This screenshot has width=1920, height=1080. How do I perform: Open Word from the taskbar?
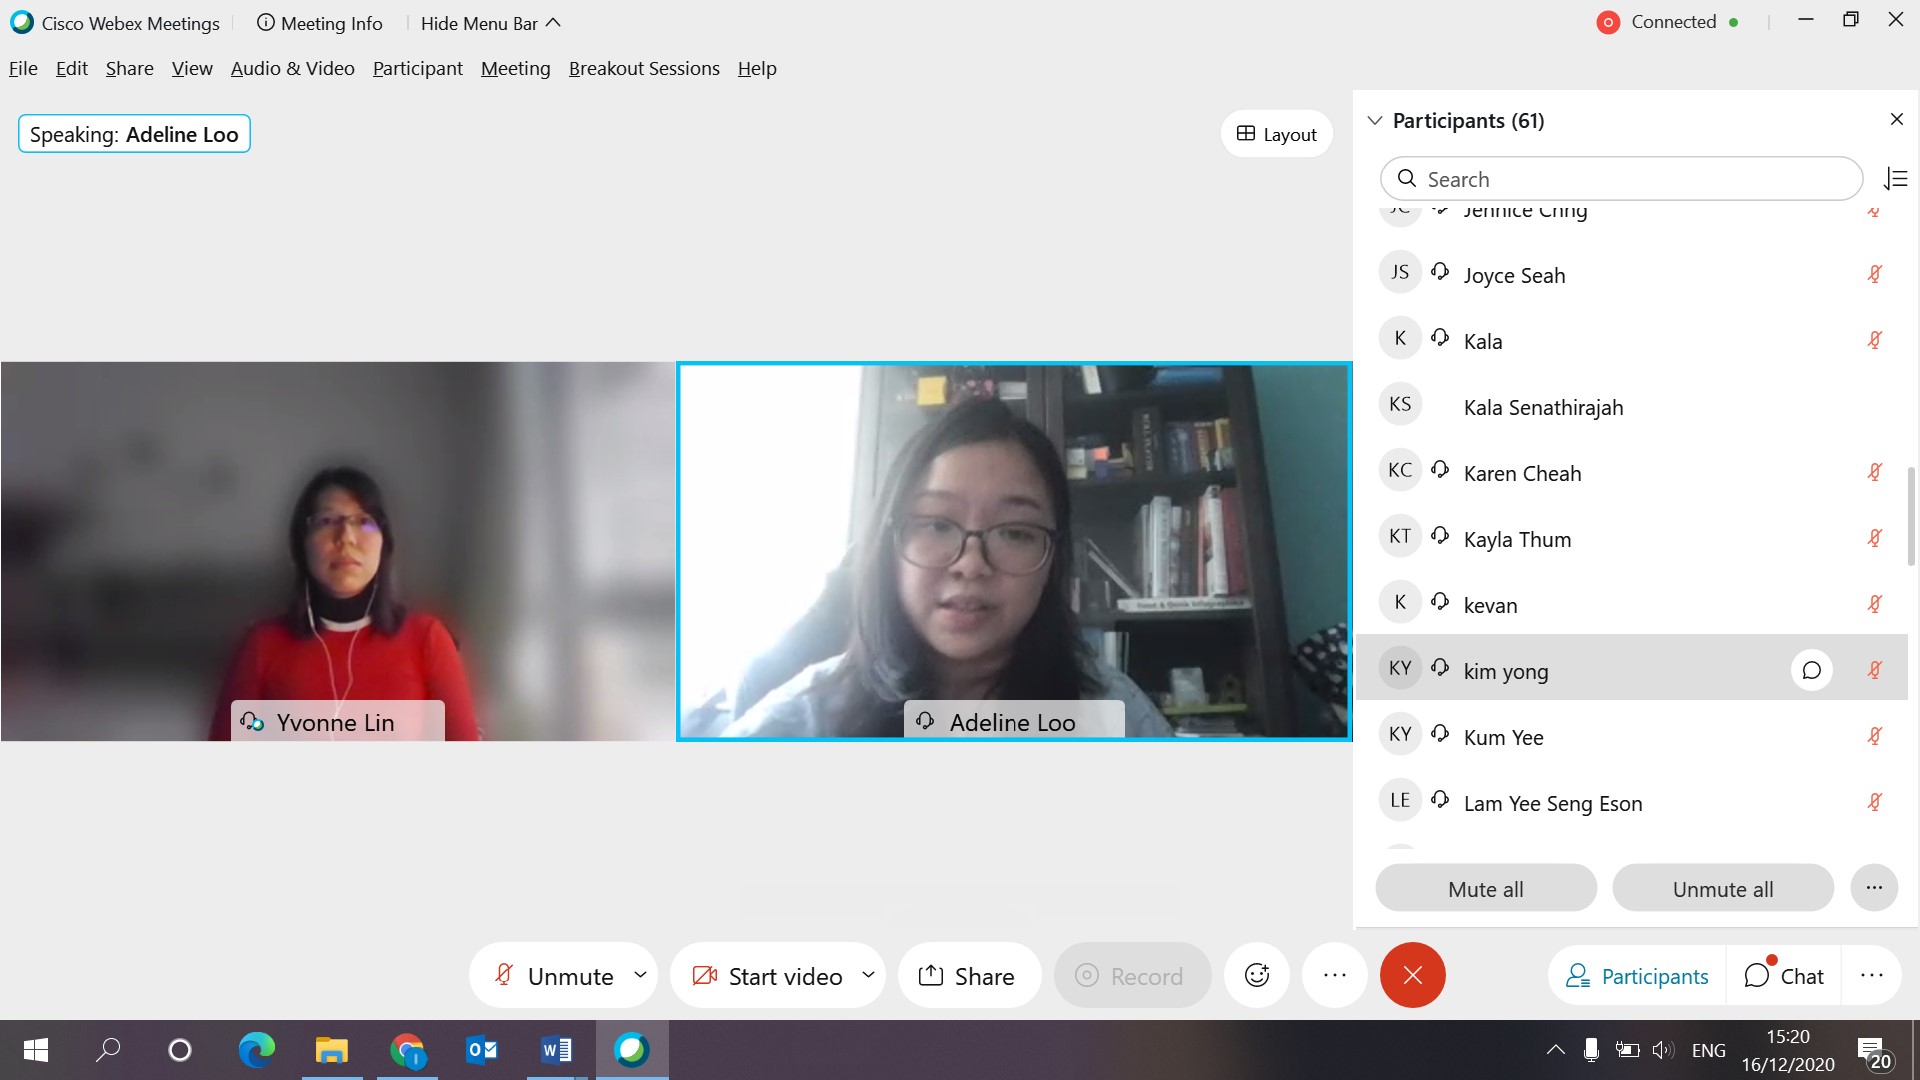[x=556, y=1050]
